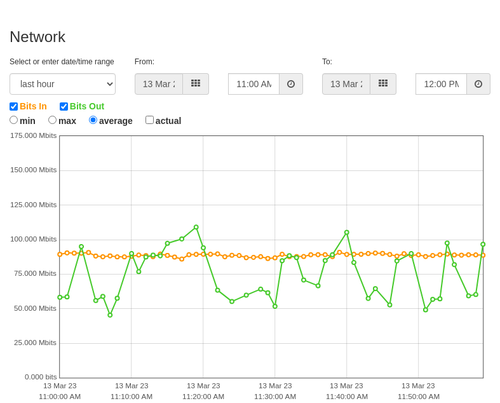Click the '11:20:00 AM' time axis label
Screen dimensions: 500x403
point(203,397)
